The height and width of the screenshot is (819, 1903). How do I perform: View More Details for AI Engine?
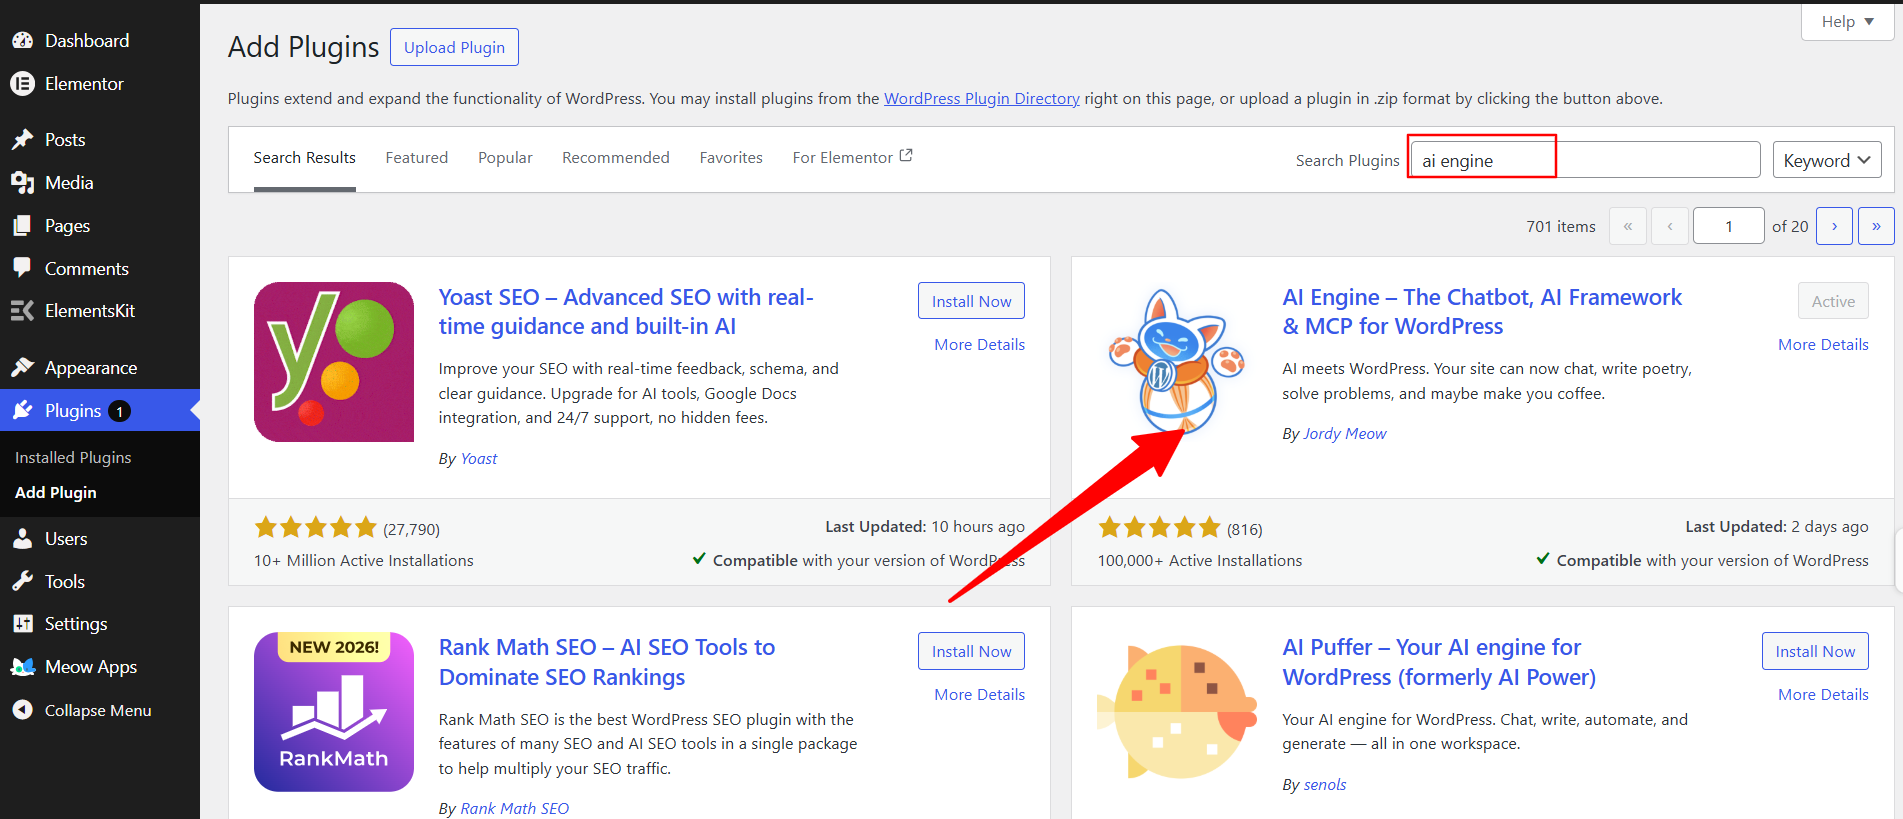1823,344
